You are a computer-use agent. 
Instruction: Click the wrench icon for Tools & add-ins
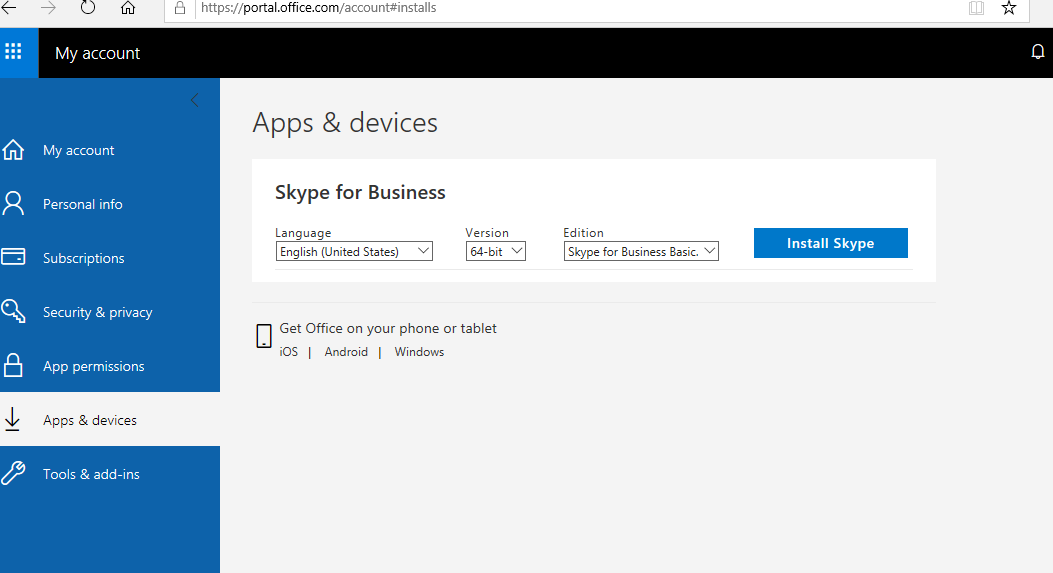13,473
